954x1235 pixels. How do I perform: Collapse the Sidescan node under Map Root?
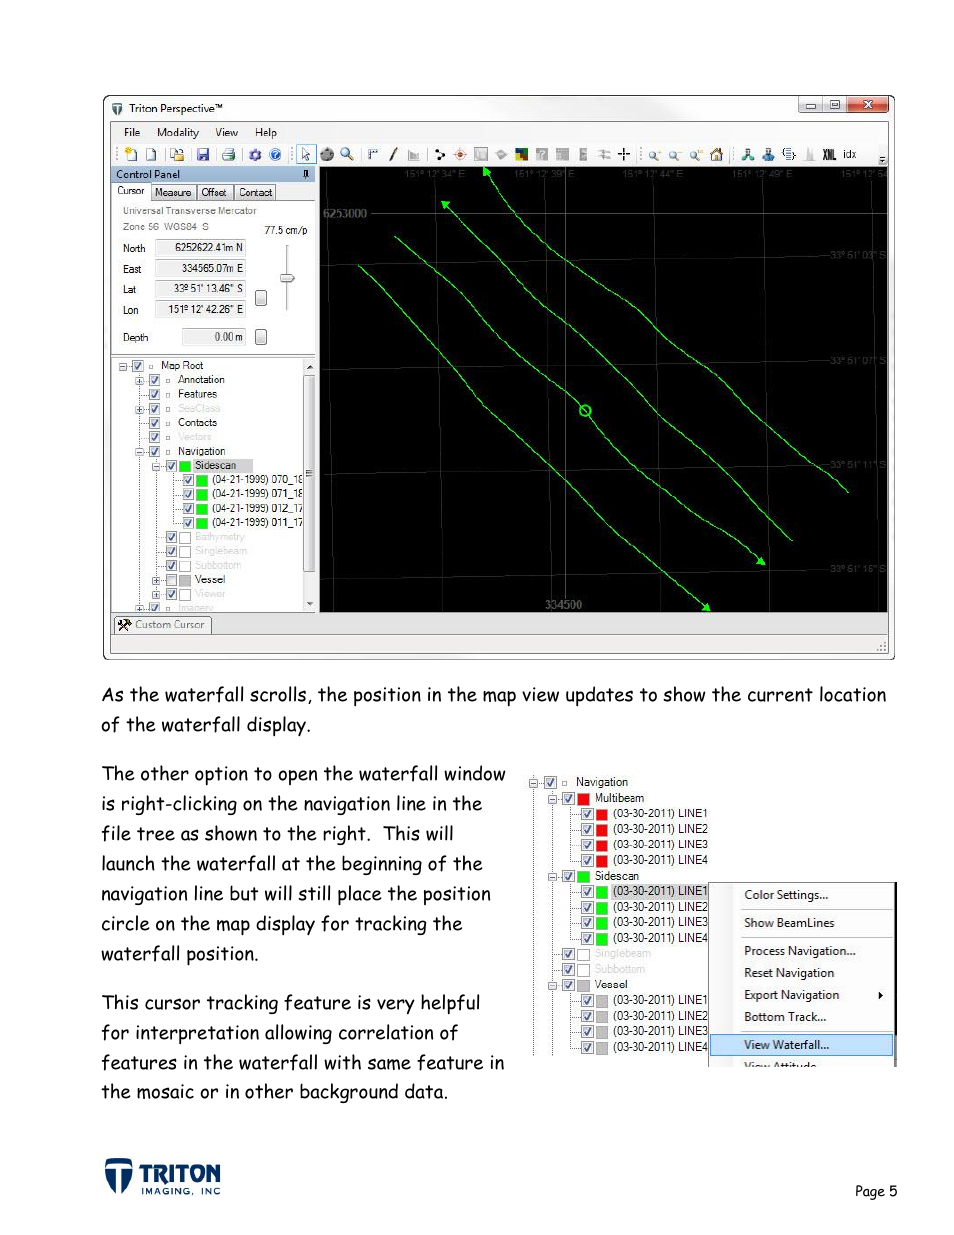(157, 466)
